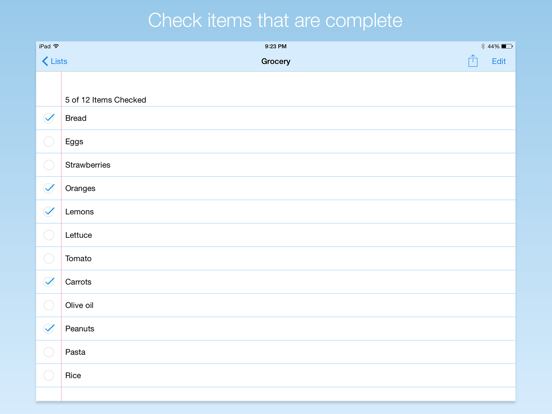Uncheck the Lemons checkmark
Image resolution: width=552 pixels, height=414 pixels.
[49, 212]
